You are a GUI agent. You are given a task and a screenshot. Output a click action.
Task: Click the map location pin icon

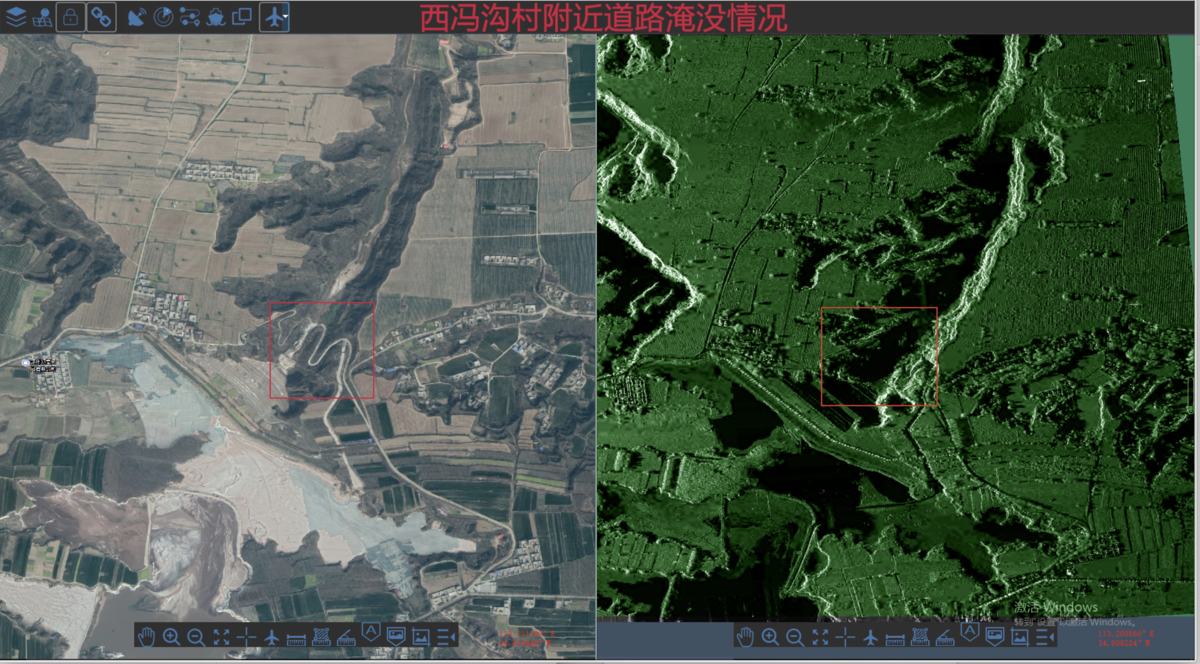pos(42,17)
